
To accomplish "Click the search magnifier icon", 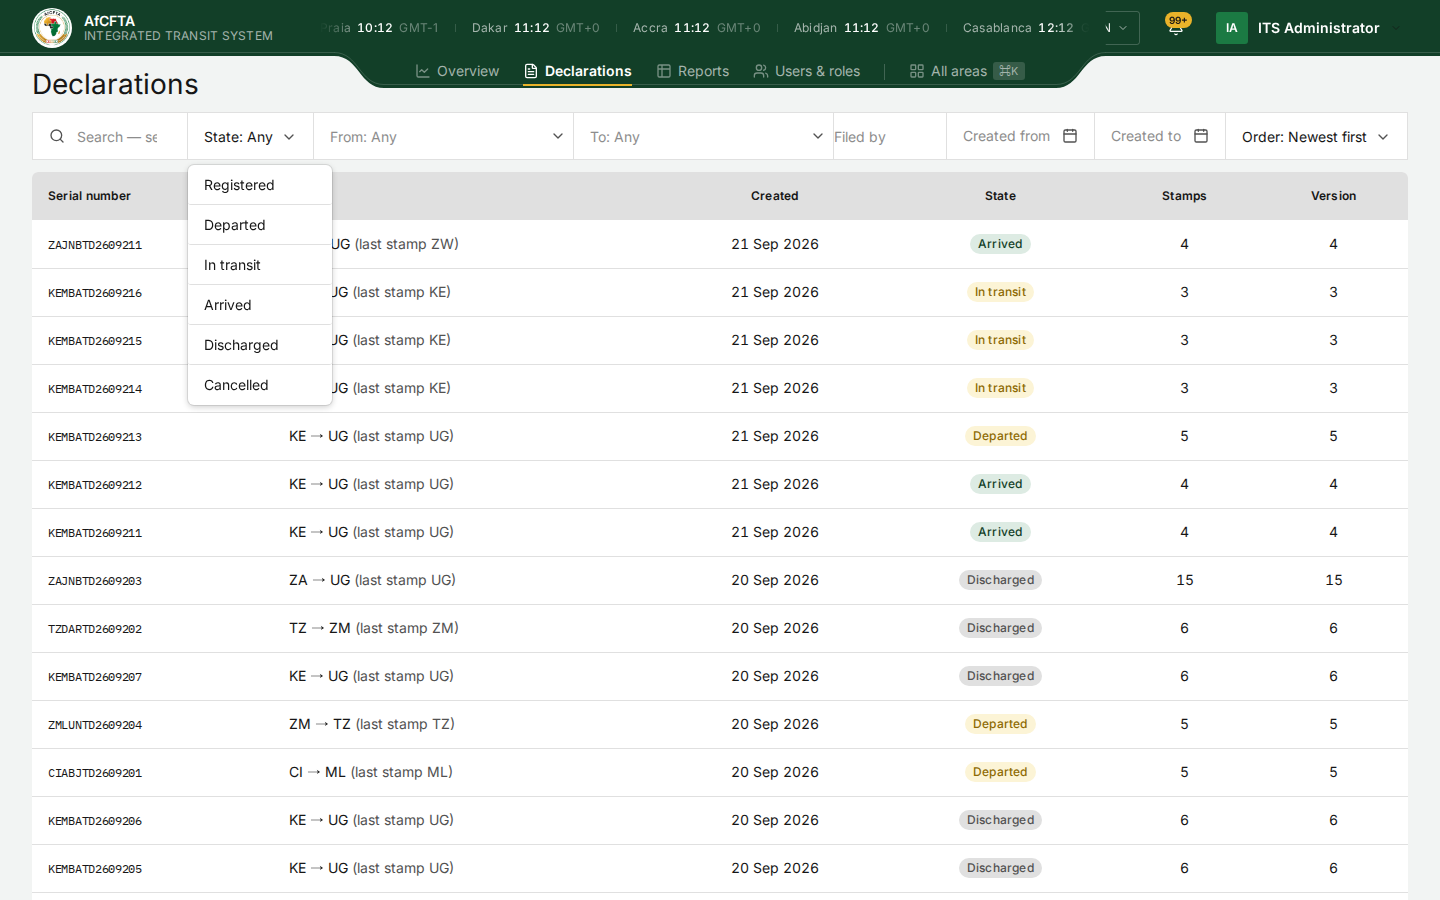I will click(57, 136).
